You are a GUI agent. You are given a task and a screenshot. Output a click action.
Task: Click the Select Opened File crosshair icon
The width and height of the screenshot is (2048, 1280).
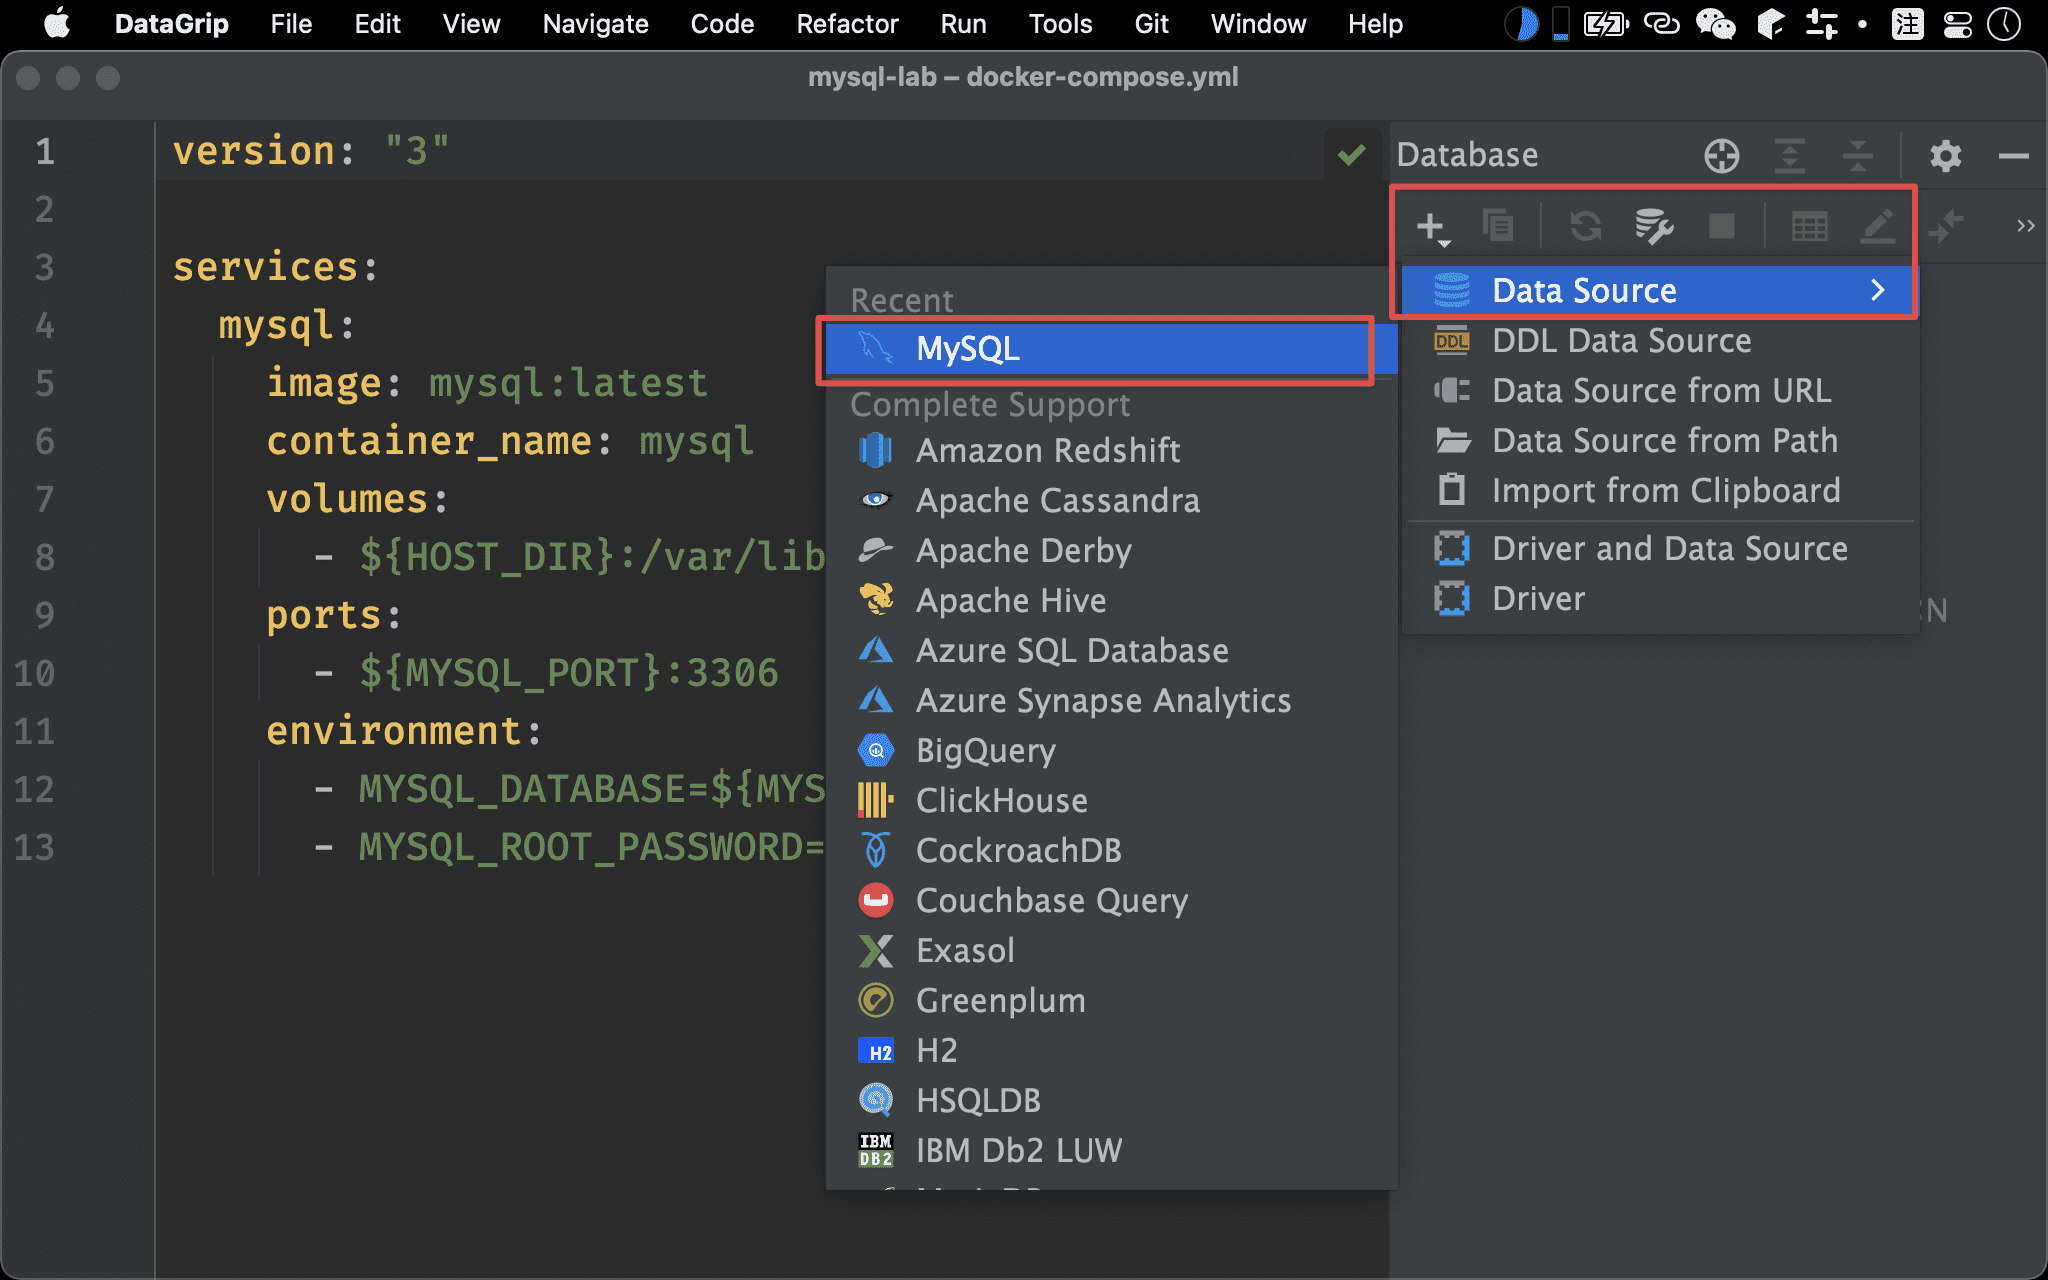(1721, 156)
